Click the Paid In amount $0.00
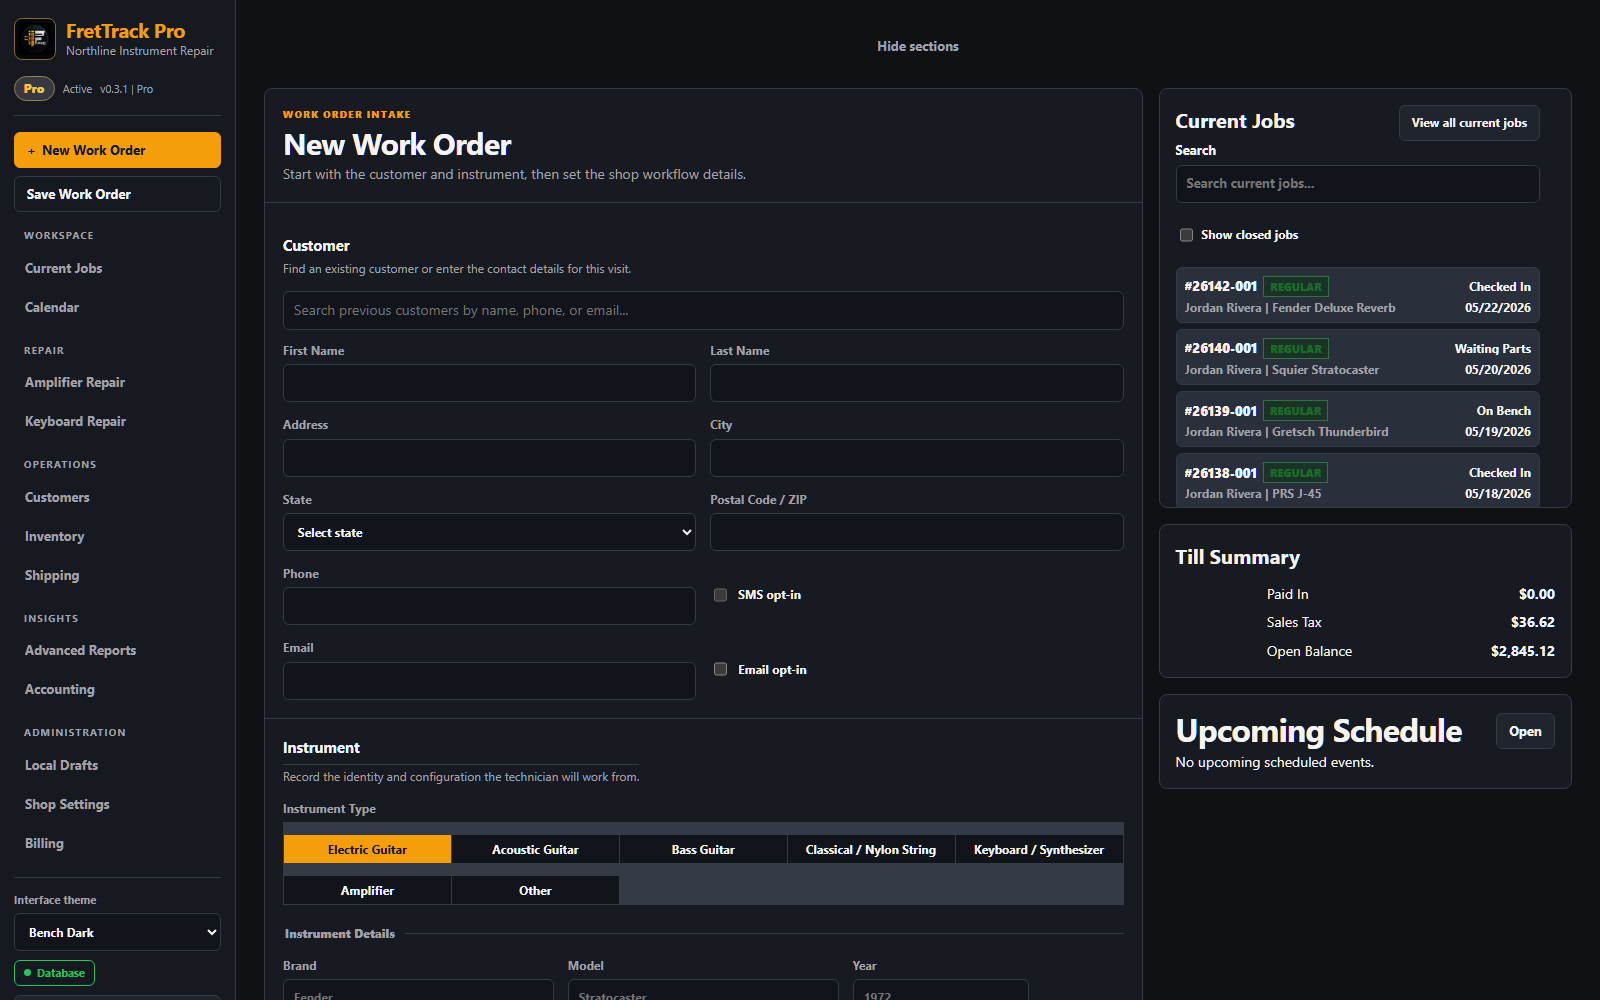Image resolution: width=1600 pixels, height=1000 pixels. (1536, 594)
